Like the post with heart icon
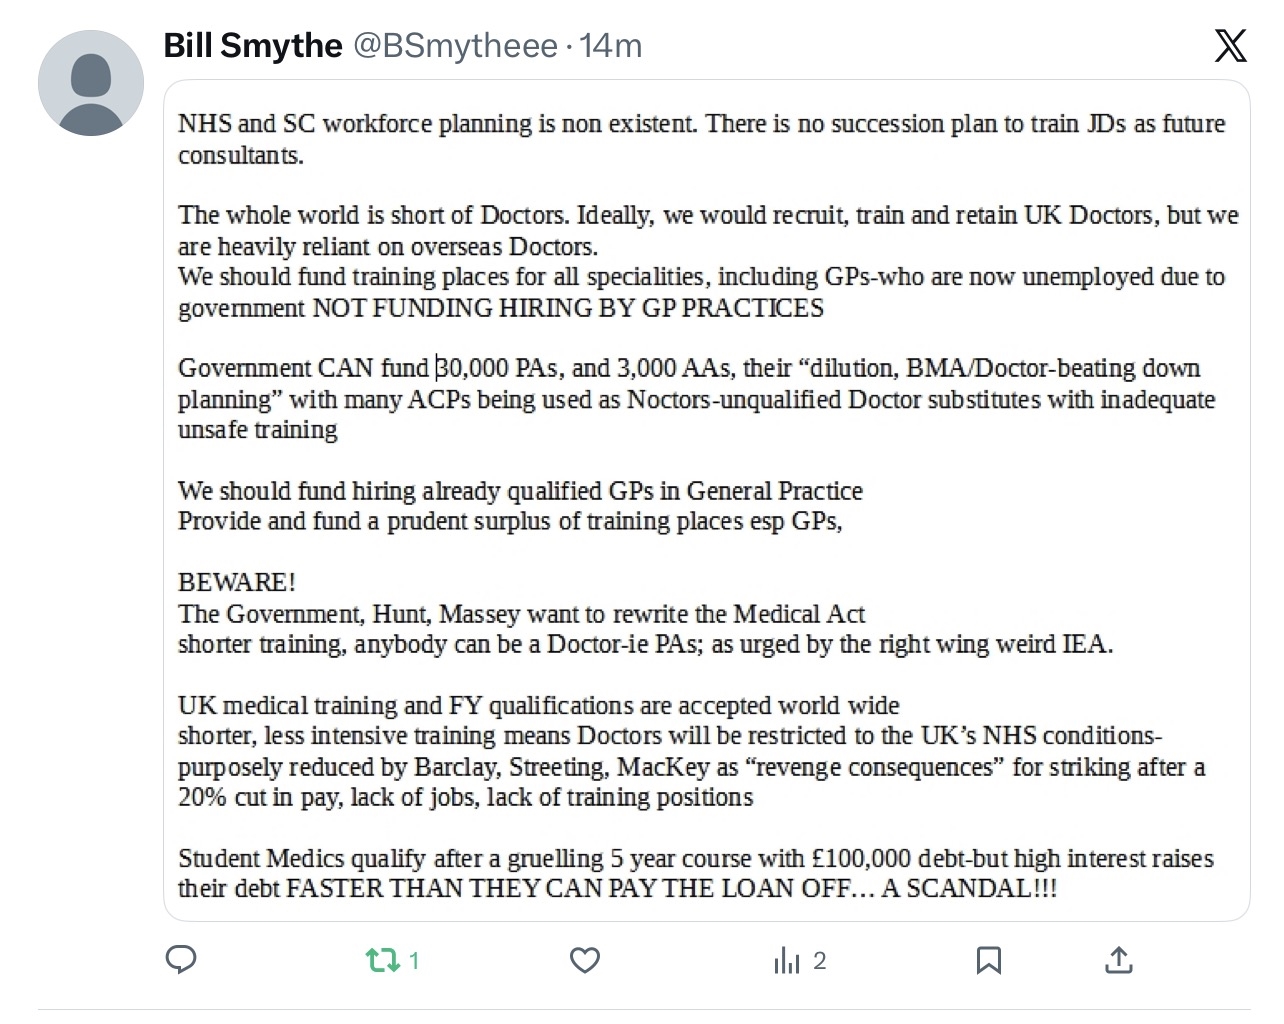The height and width of the screenshot is (1024, 1284). point(584,961)
